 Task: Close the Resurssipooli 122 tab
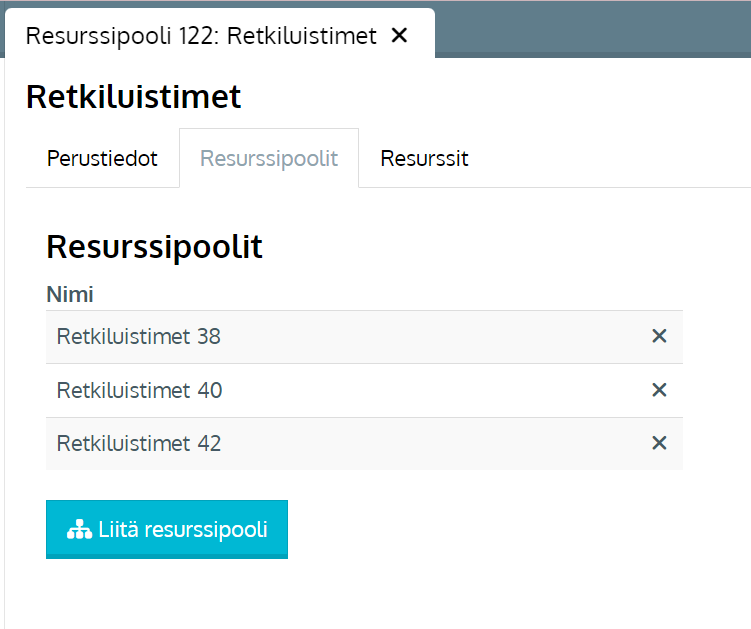tap(399, 36)
